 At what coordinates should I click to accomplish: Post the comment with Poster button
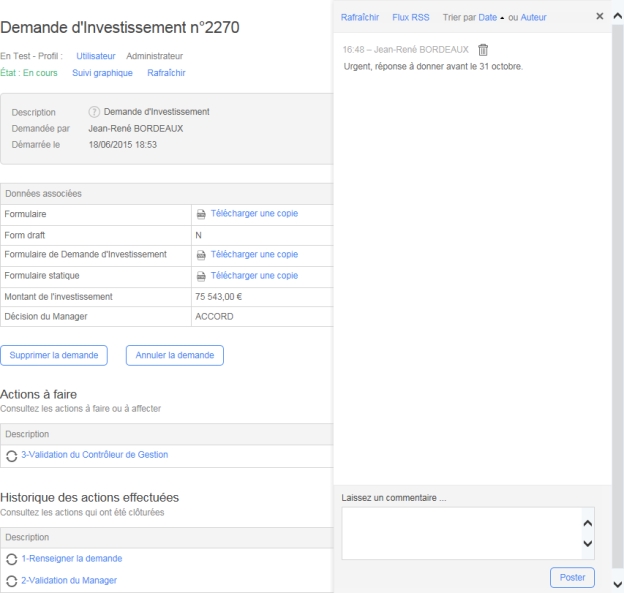(572, 577)
